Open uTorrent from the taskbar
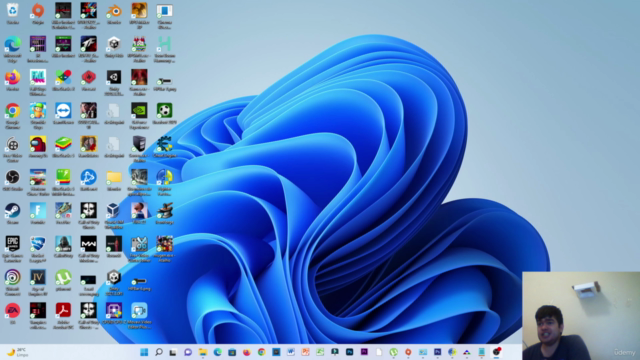 pyautogui.click(x=393, y=352)
